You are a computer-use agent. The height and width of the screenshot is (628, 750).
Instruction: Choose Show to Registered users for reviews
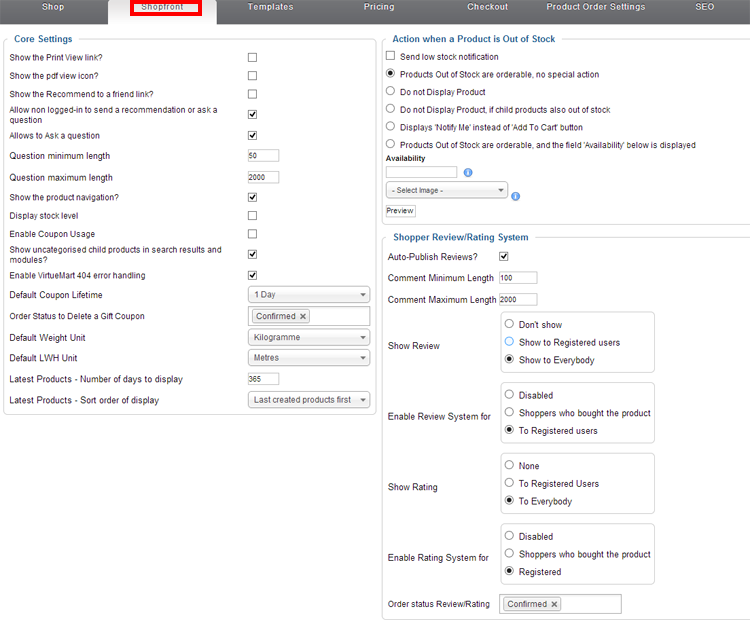point(510,342)
